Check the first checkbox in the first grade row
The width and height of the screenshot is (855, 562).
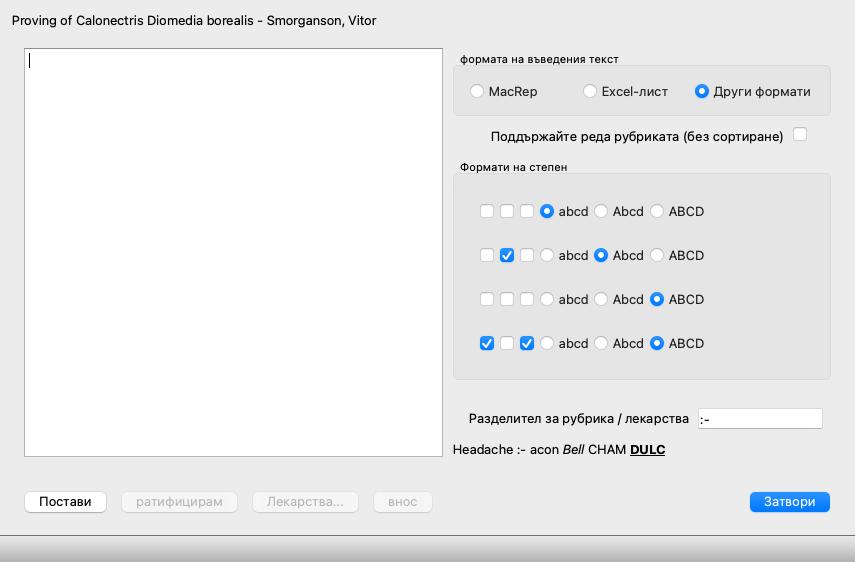click(x=487, y=211)
